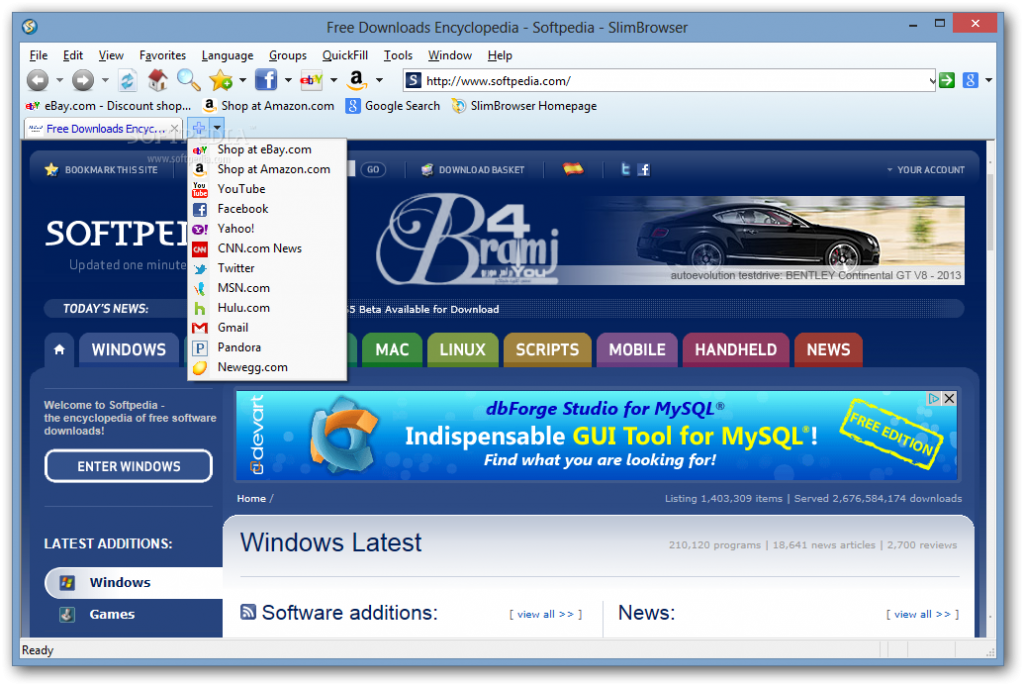The width and height of the screenshot is (1024, 686).
Task: Click in the URL address field
Action: click(670, 81)
